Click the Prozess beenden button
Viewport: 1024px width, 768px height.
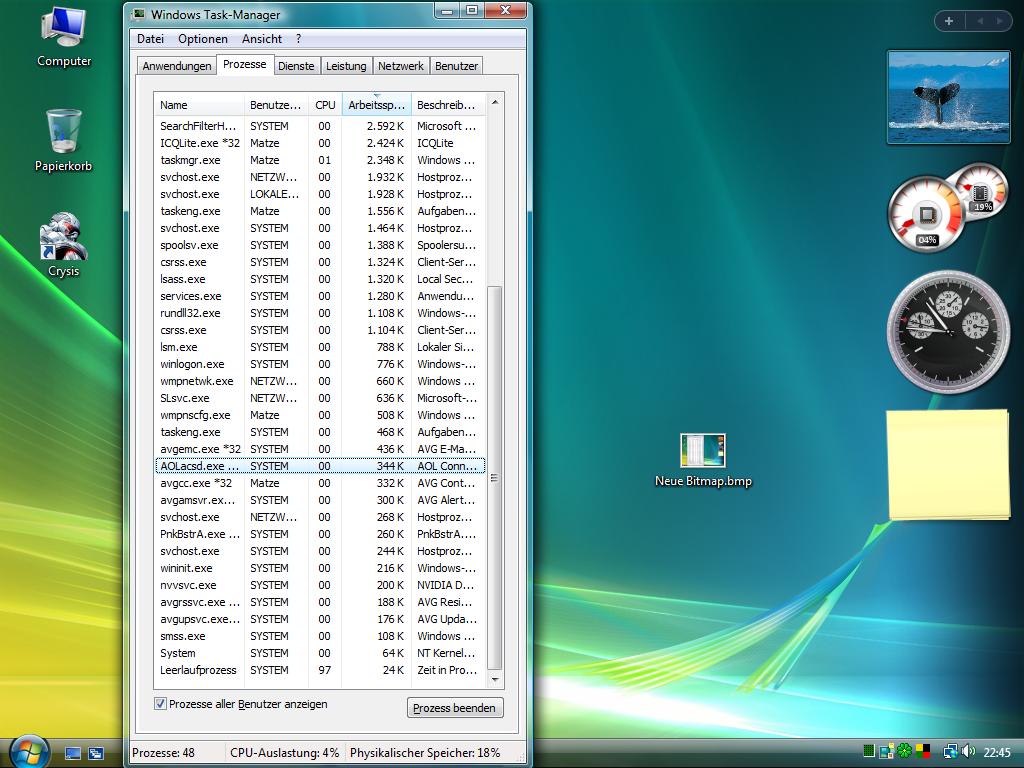[x=455, y=708]
